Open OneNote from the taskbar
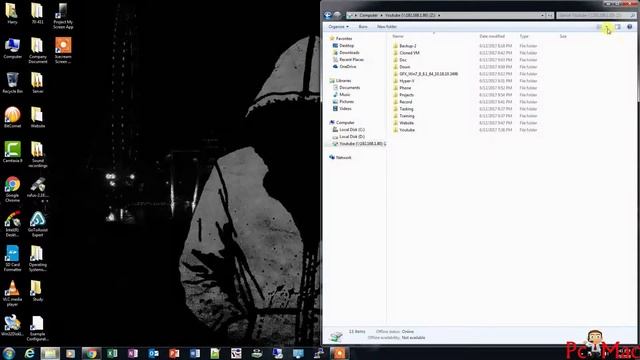 tap(133, 353)
